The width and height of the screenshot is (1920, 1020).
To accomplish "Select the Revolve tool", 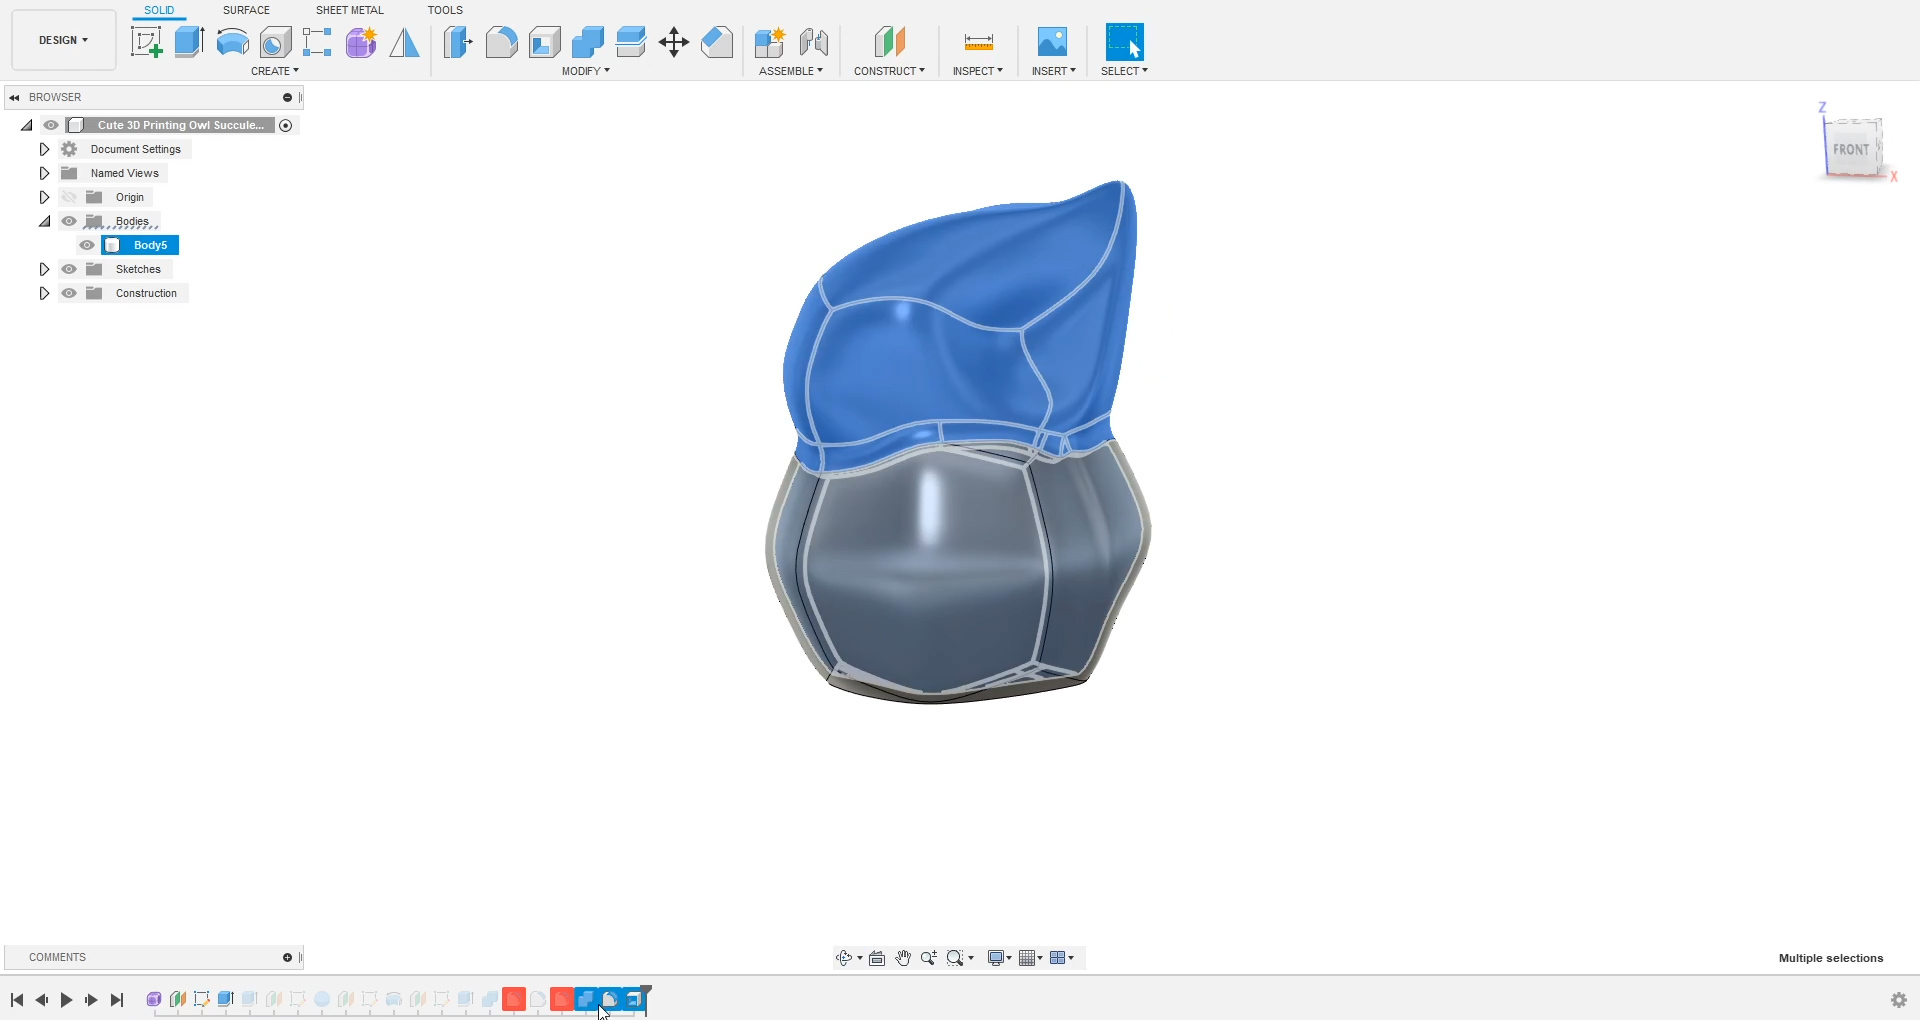I will pos(232,42).
